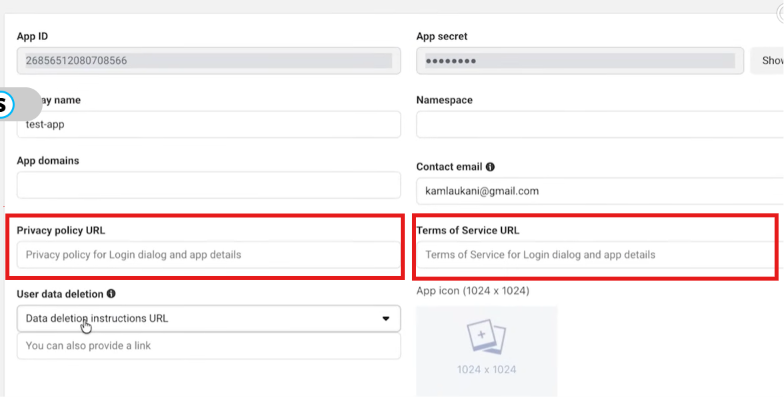Click the 'Terms of Service URL' label
The height and width of the screenshot is (397, 784).
pos(468,230)
